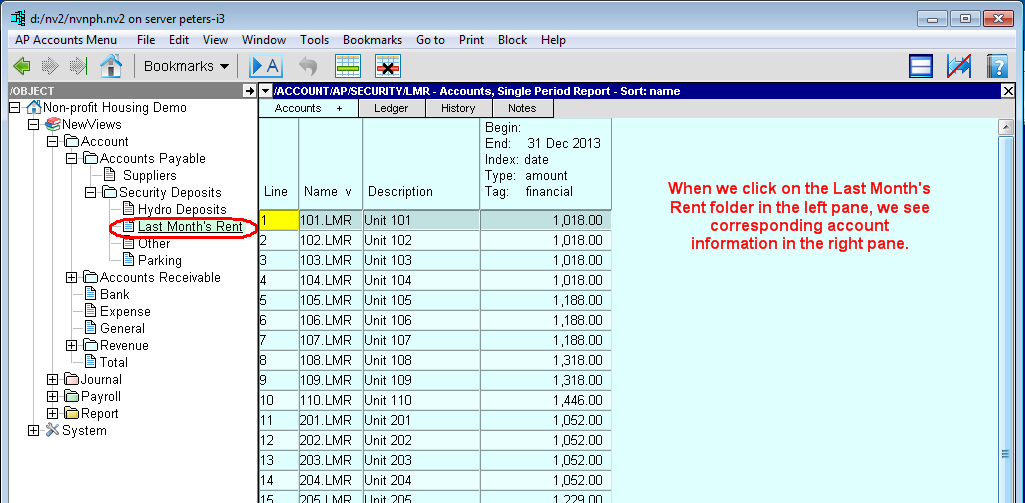Select Hydro Deposits in the tree

coord(181,210)
